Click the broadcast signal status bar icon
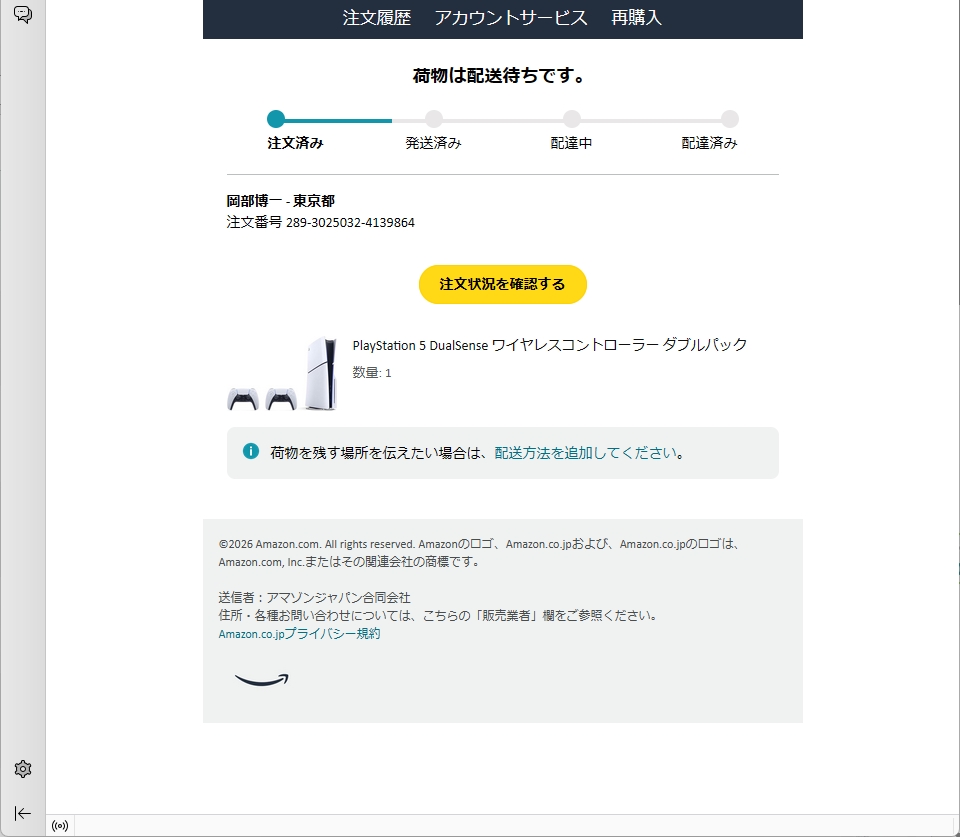The height and width of the screenshot is (837, 960). pyautogui.click(x=60, y=826)
